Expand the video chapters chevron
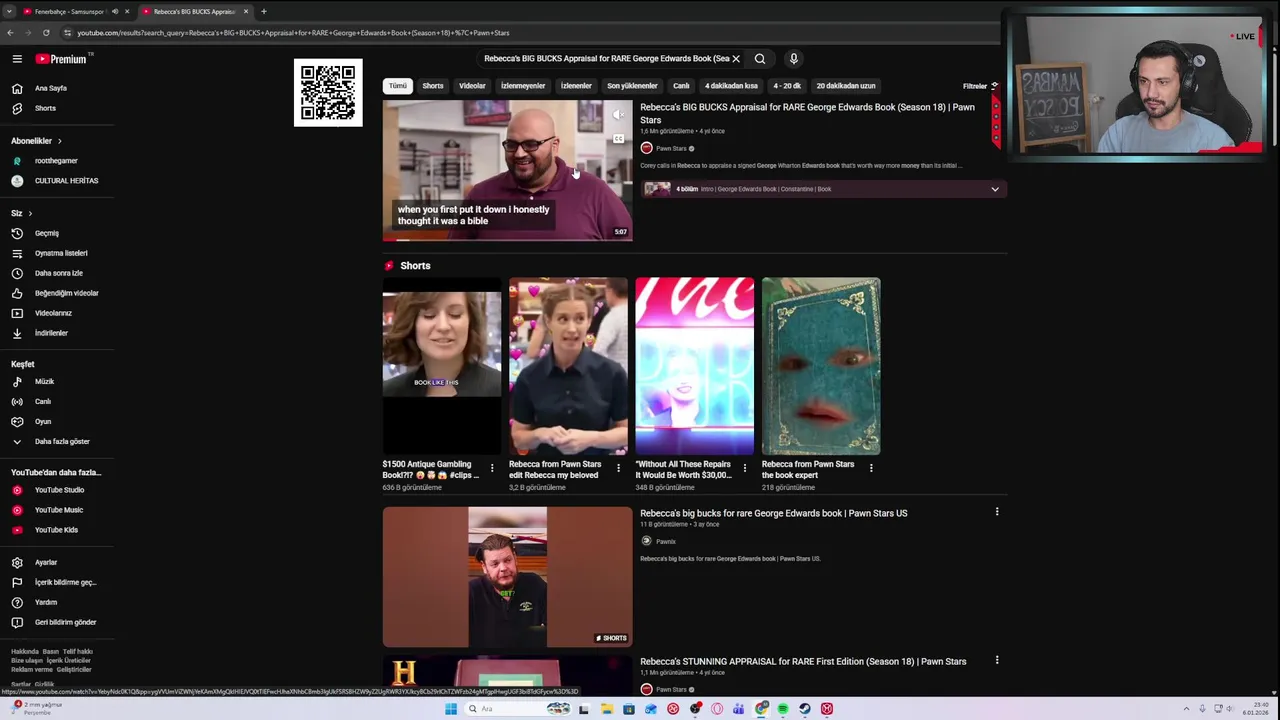The width and height of the screenshot is (1280, 720). (x=995, y=189)
